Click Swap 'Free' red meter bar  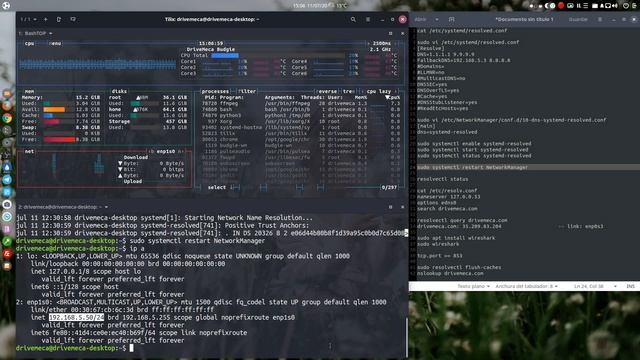[x=59, y=139]
